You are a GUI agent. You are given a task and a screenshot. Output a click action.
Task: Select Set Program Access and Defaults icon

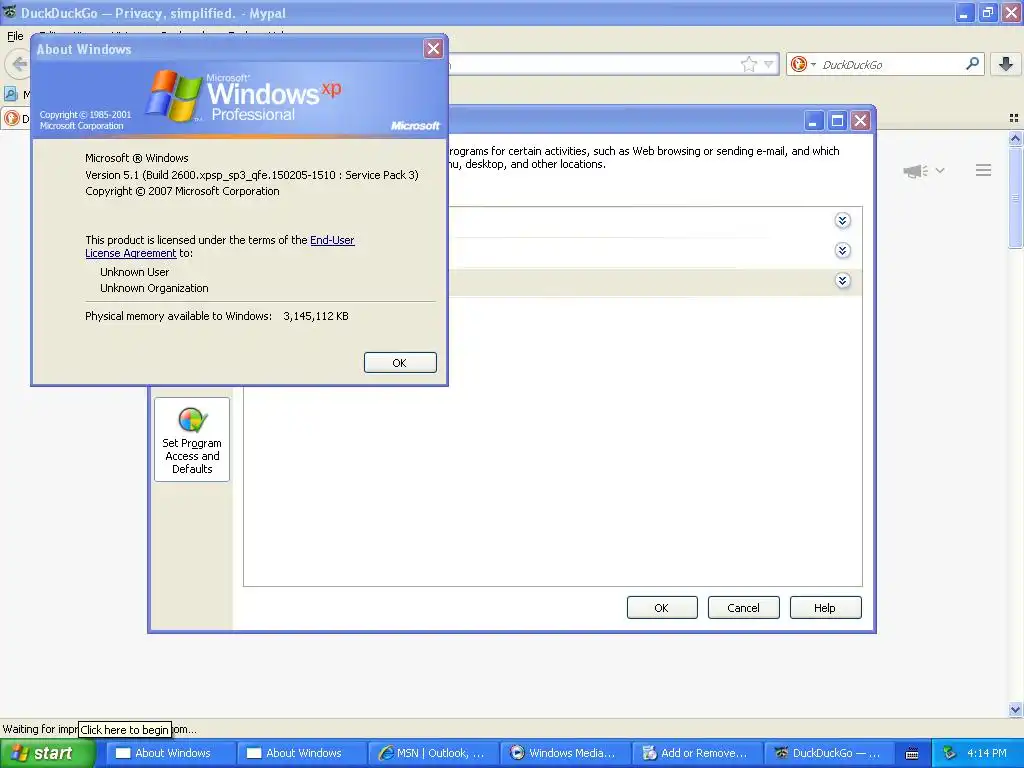pyautogui.click(x=192, y=440)
